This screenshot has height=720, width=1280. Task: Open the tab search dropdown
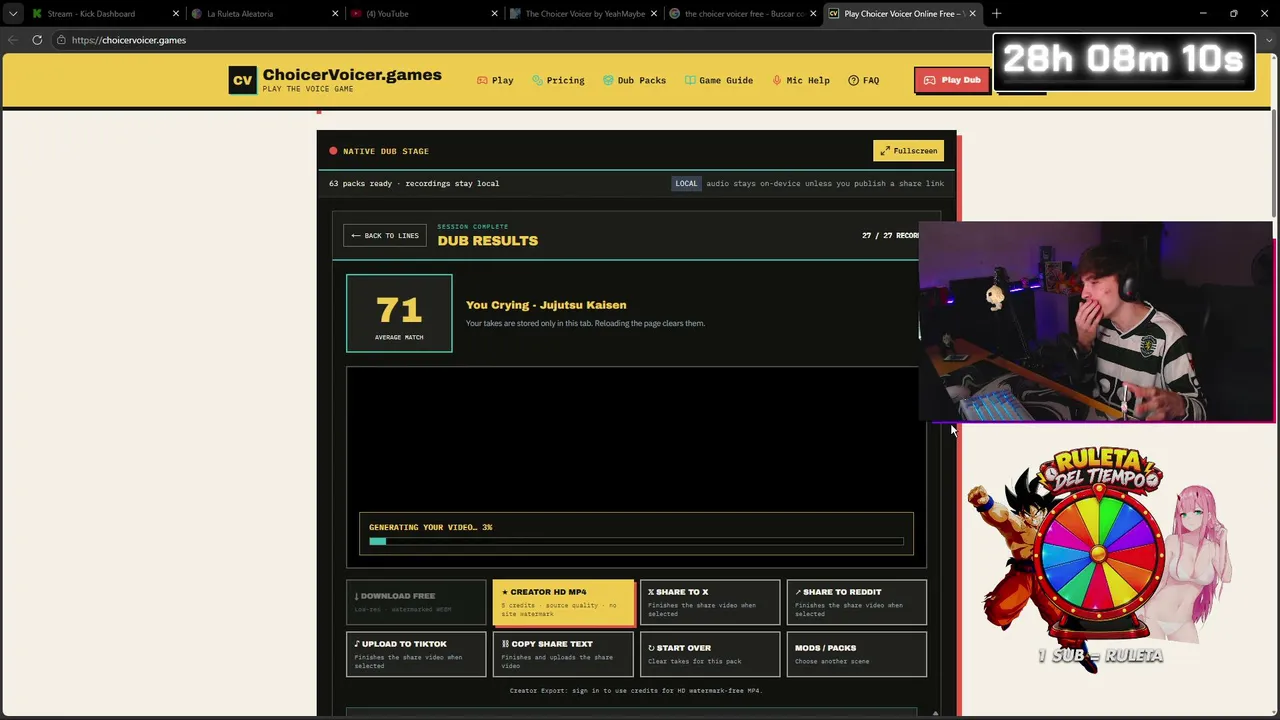(13, 14)
